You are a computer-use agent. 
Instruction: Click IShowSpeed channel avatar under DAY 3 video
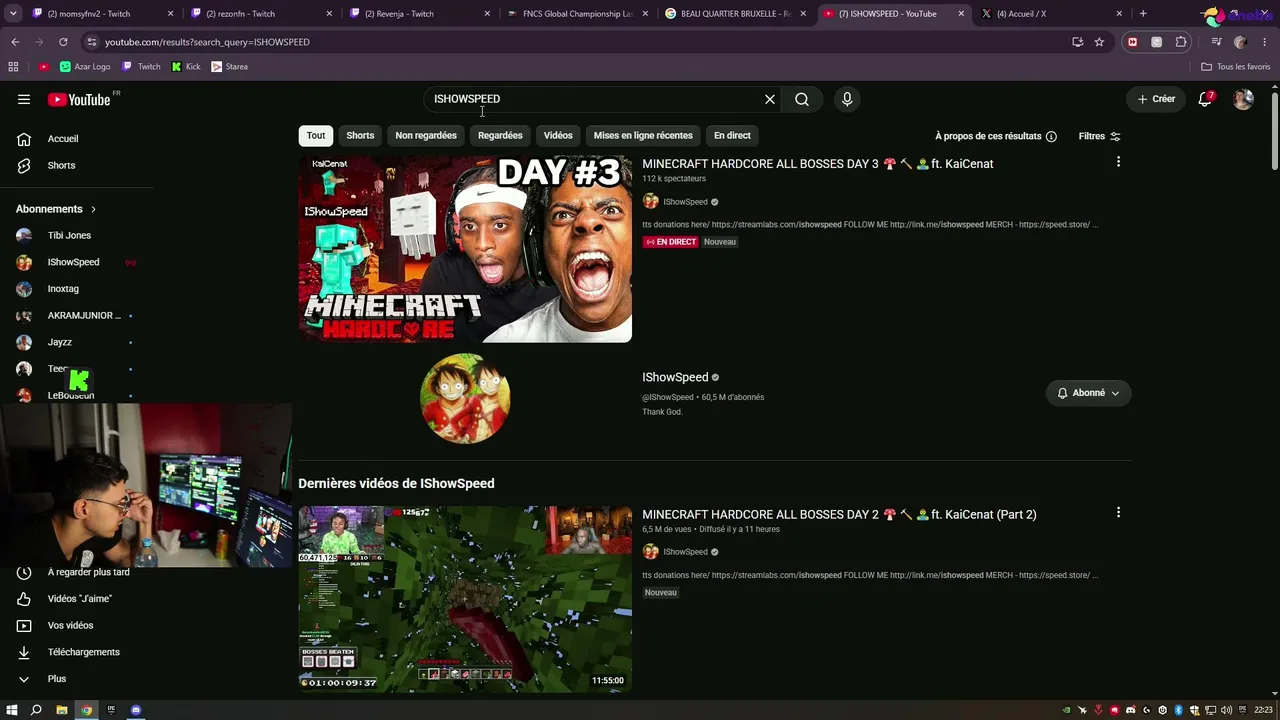pos(650,202)
